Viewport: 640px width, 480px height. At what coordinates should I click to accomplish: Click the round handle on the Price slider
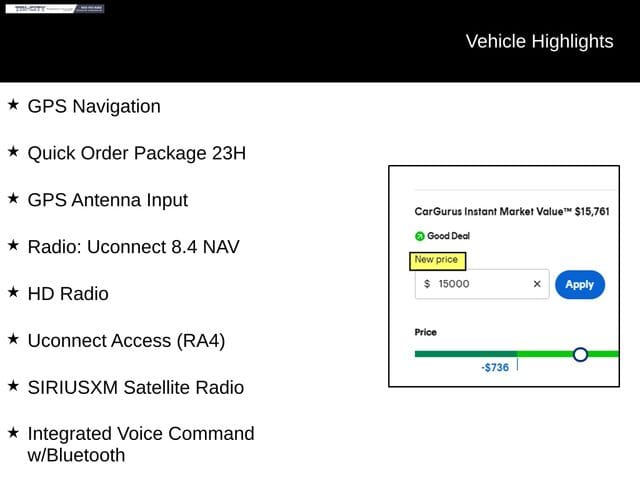pos(580,354)
